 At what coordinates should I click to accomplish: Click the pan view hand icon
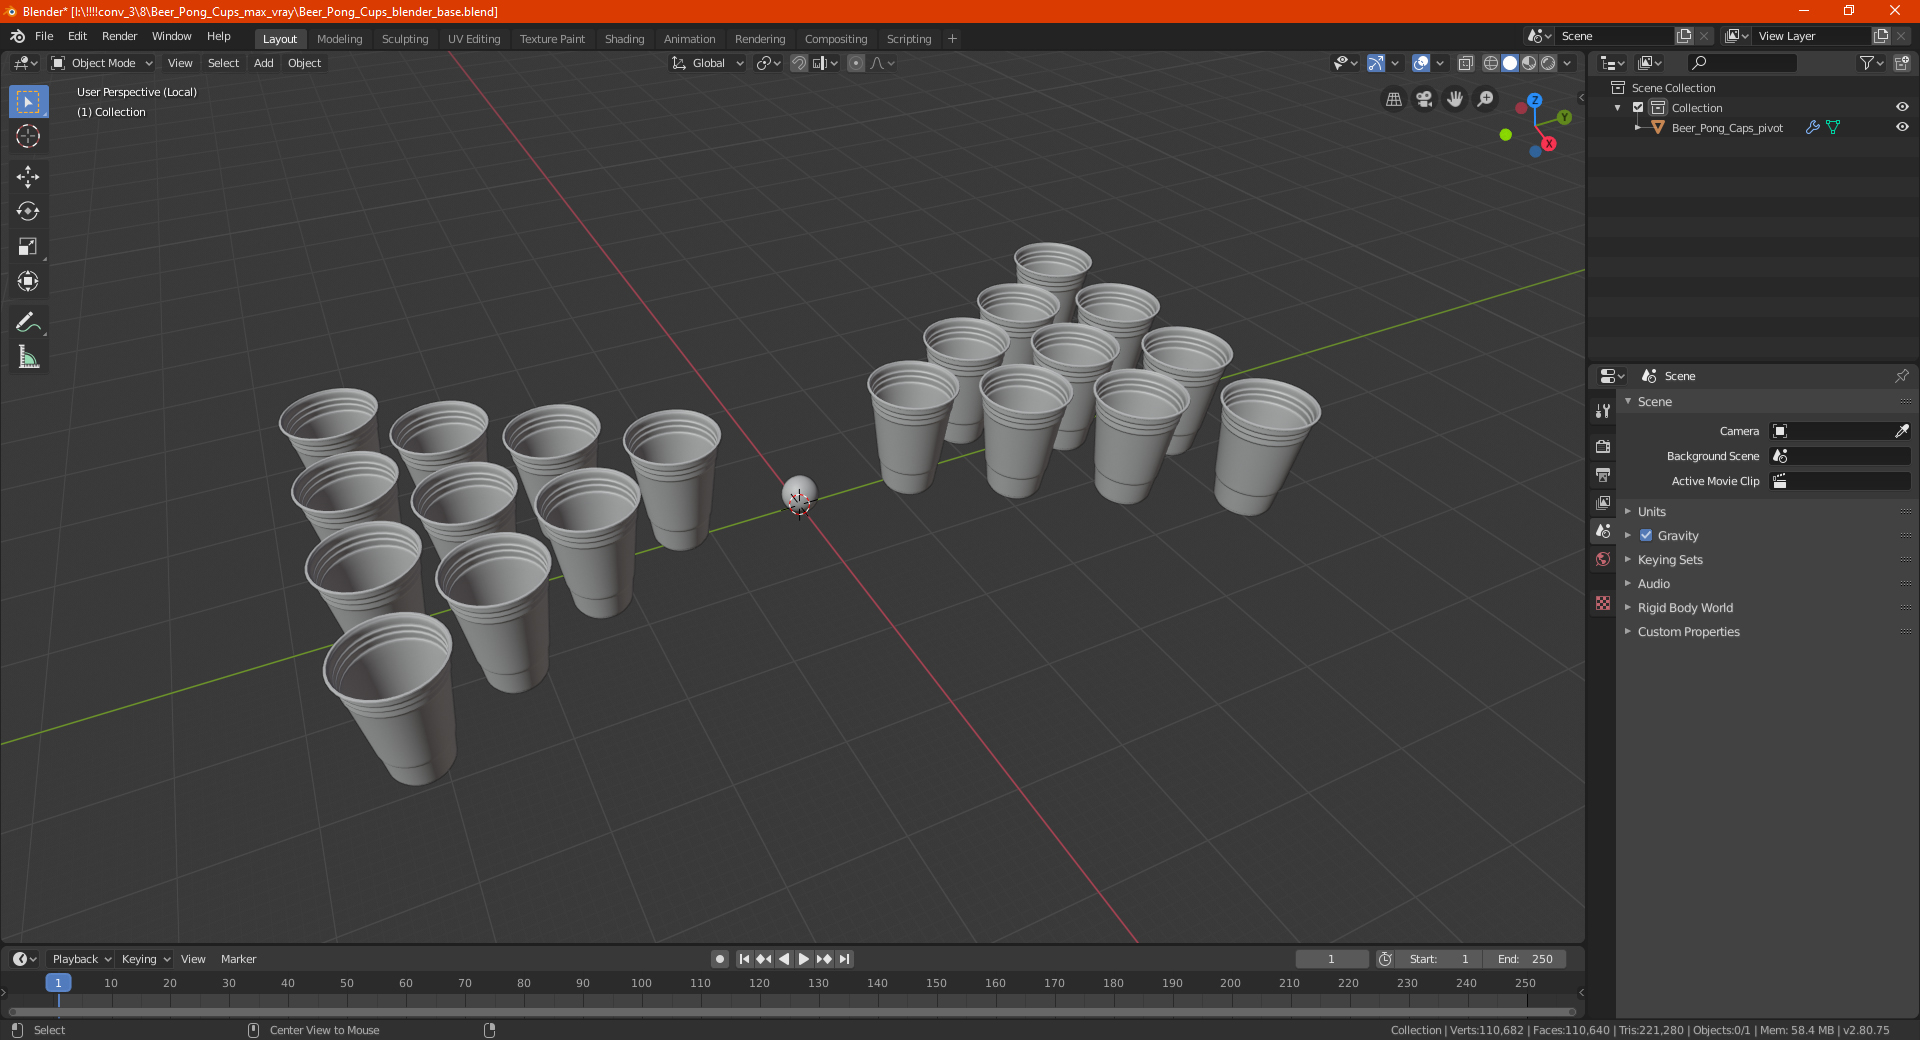(1455, 99)
